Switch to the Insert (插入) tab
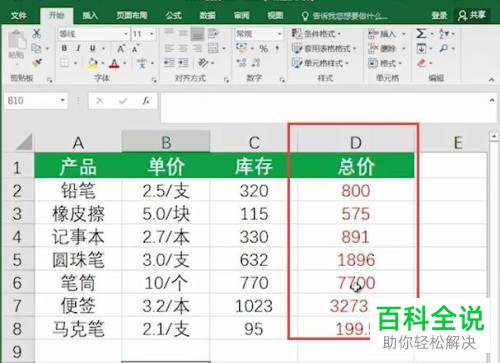The height and width of the screenshot is (363, 500). [90, 15]
